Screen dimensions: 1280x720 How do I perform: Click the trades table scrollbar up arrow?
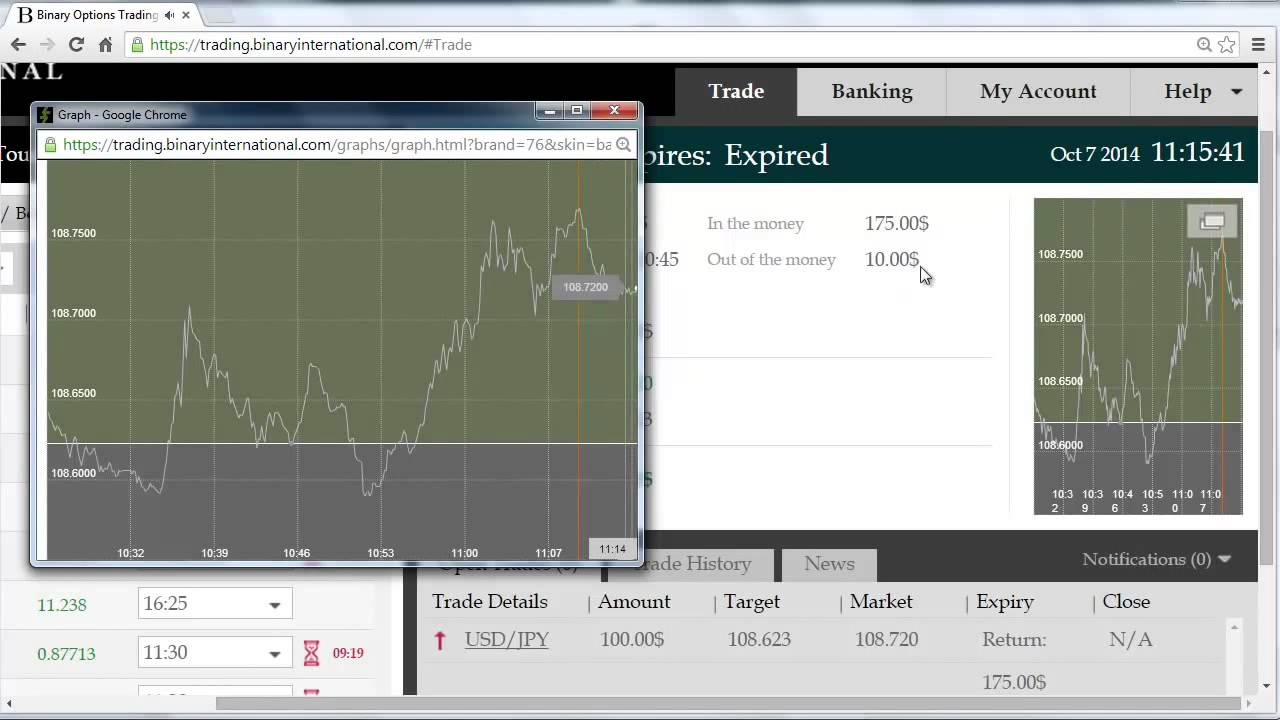(x=1234, y=627)
